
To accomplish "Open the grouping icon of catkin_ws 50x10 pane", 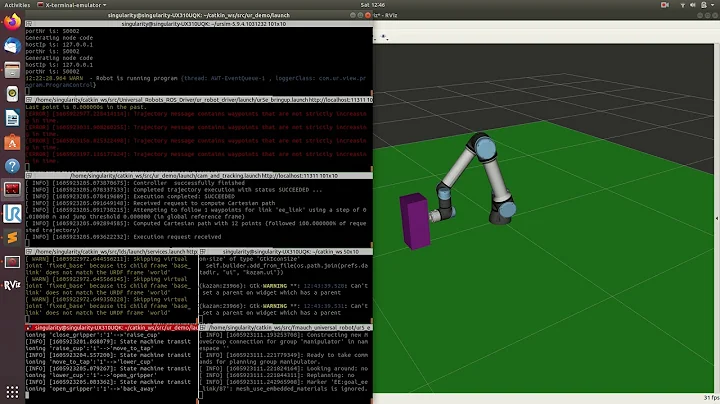I will 202,252.
